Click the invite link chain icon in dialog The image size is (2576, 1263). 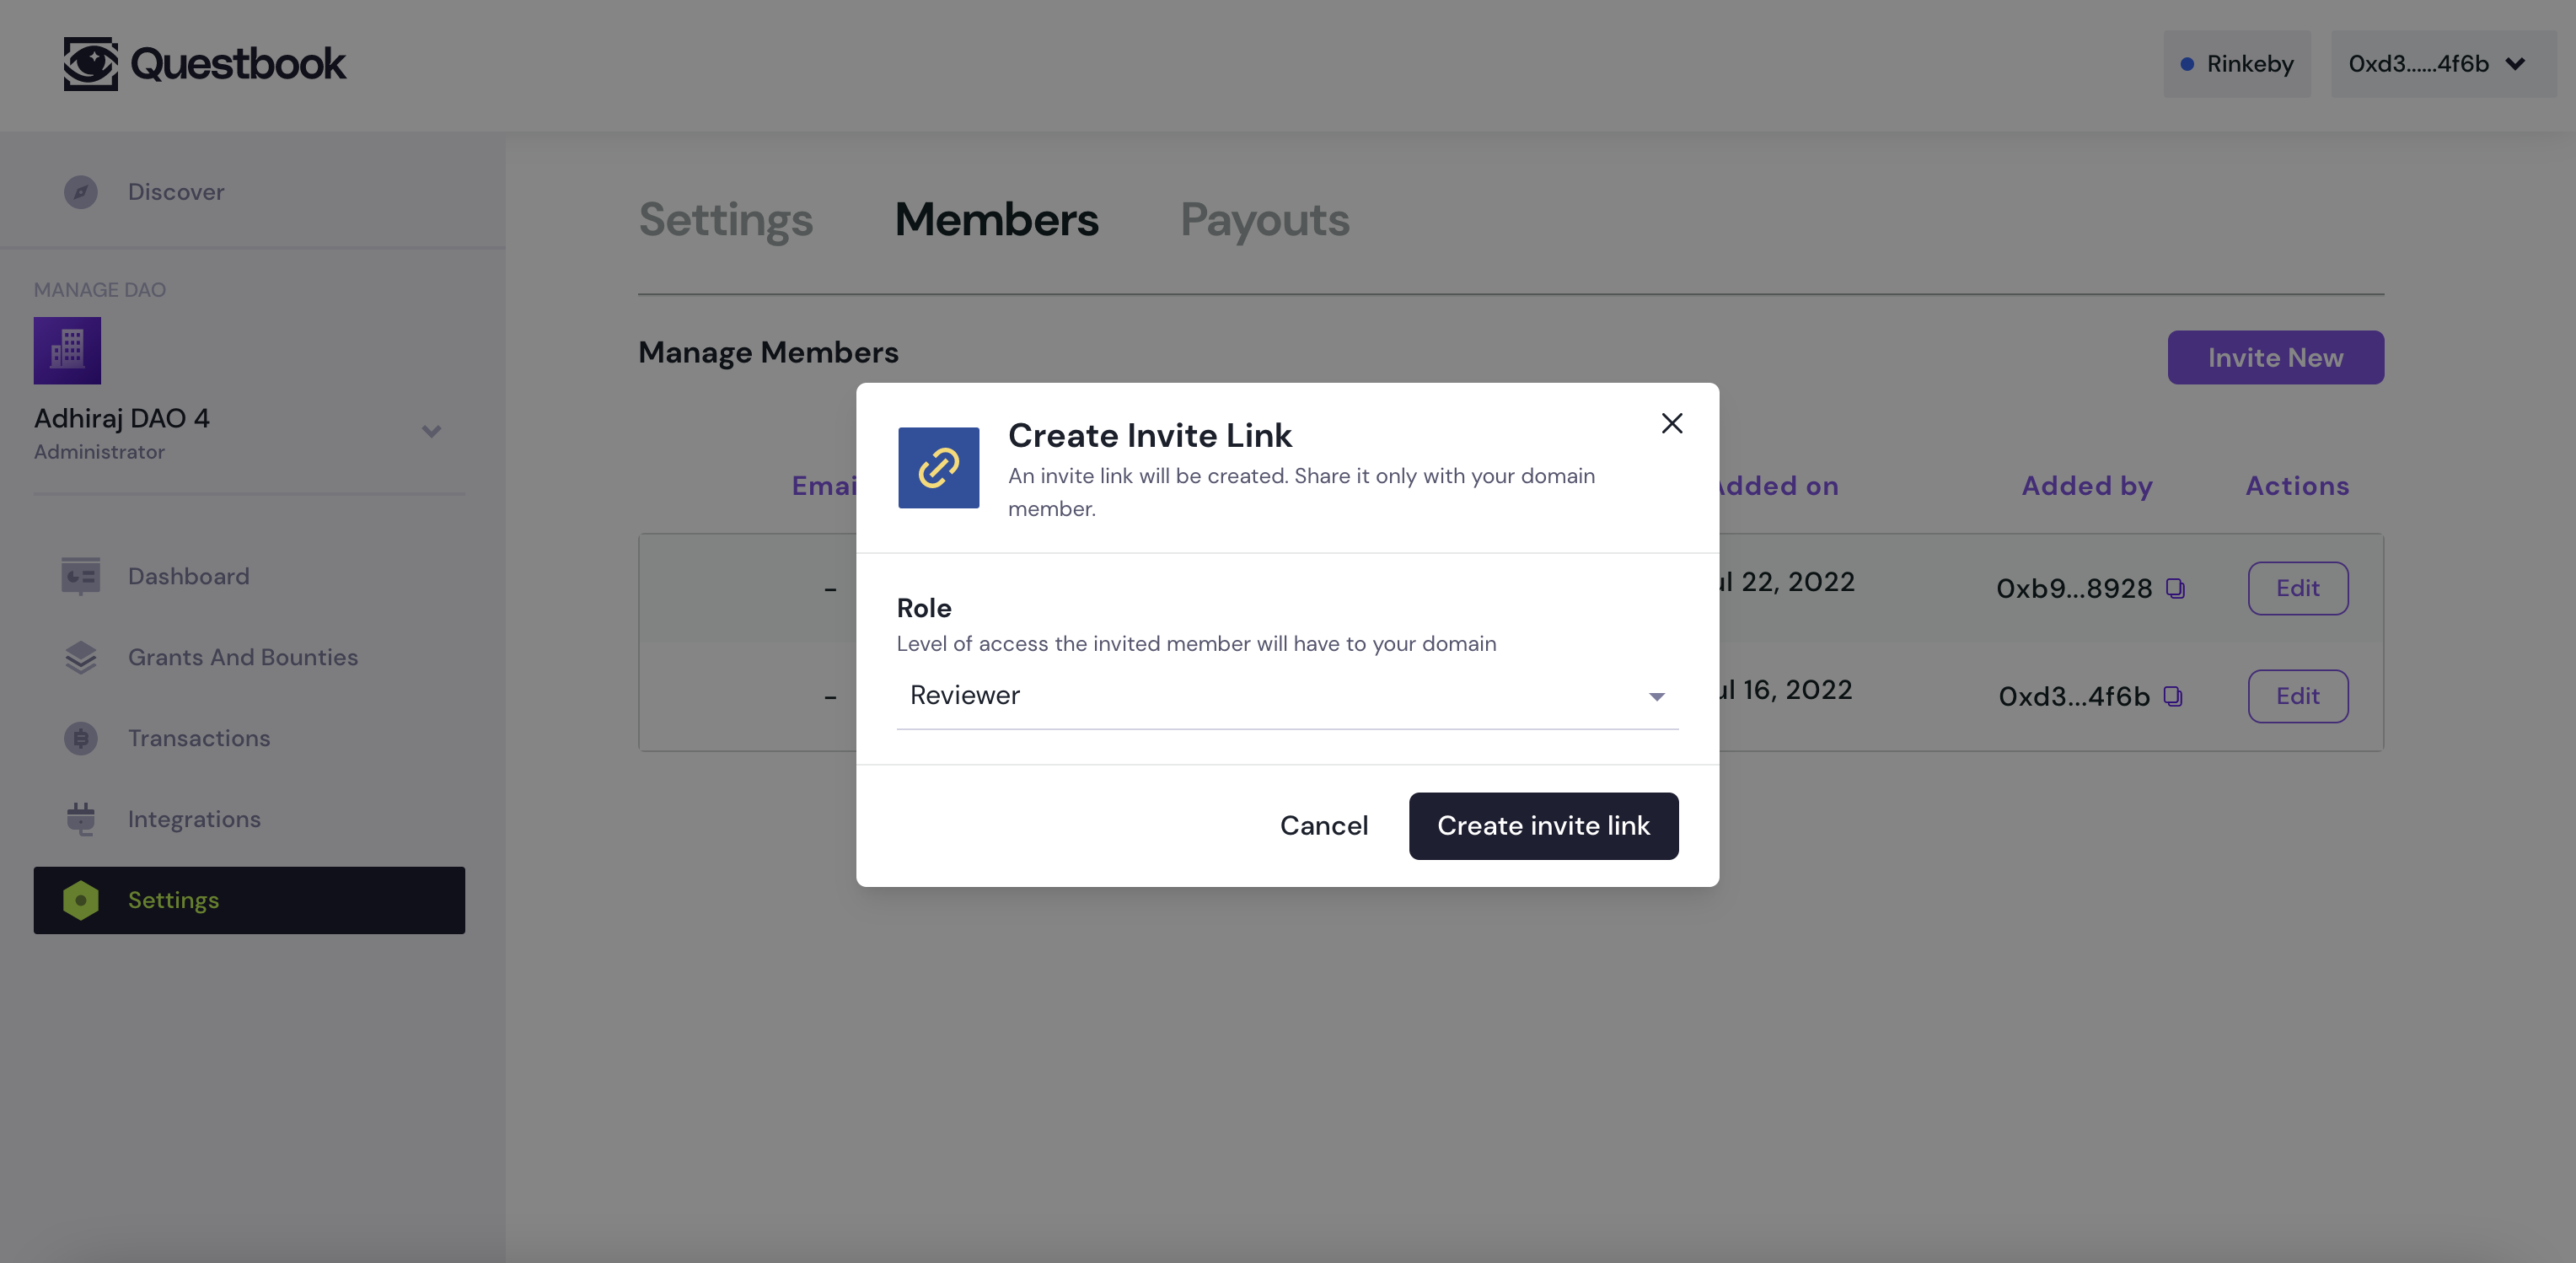pos(938,466)
